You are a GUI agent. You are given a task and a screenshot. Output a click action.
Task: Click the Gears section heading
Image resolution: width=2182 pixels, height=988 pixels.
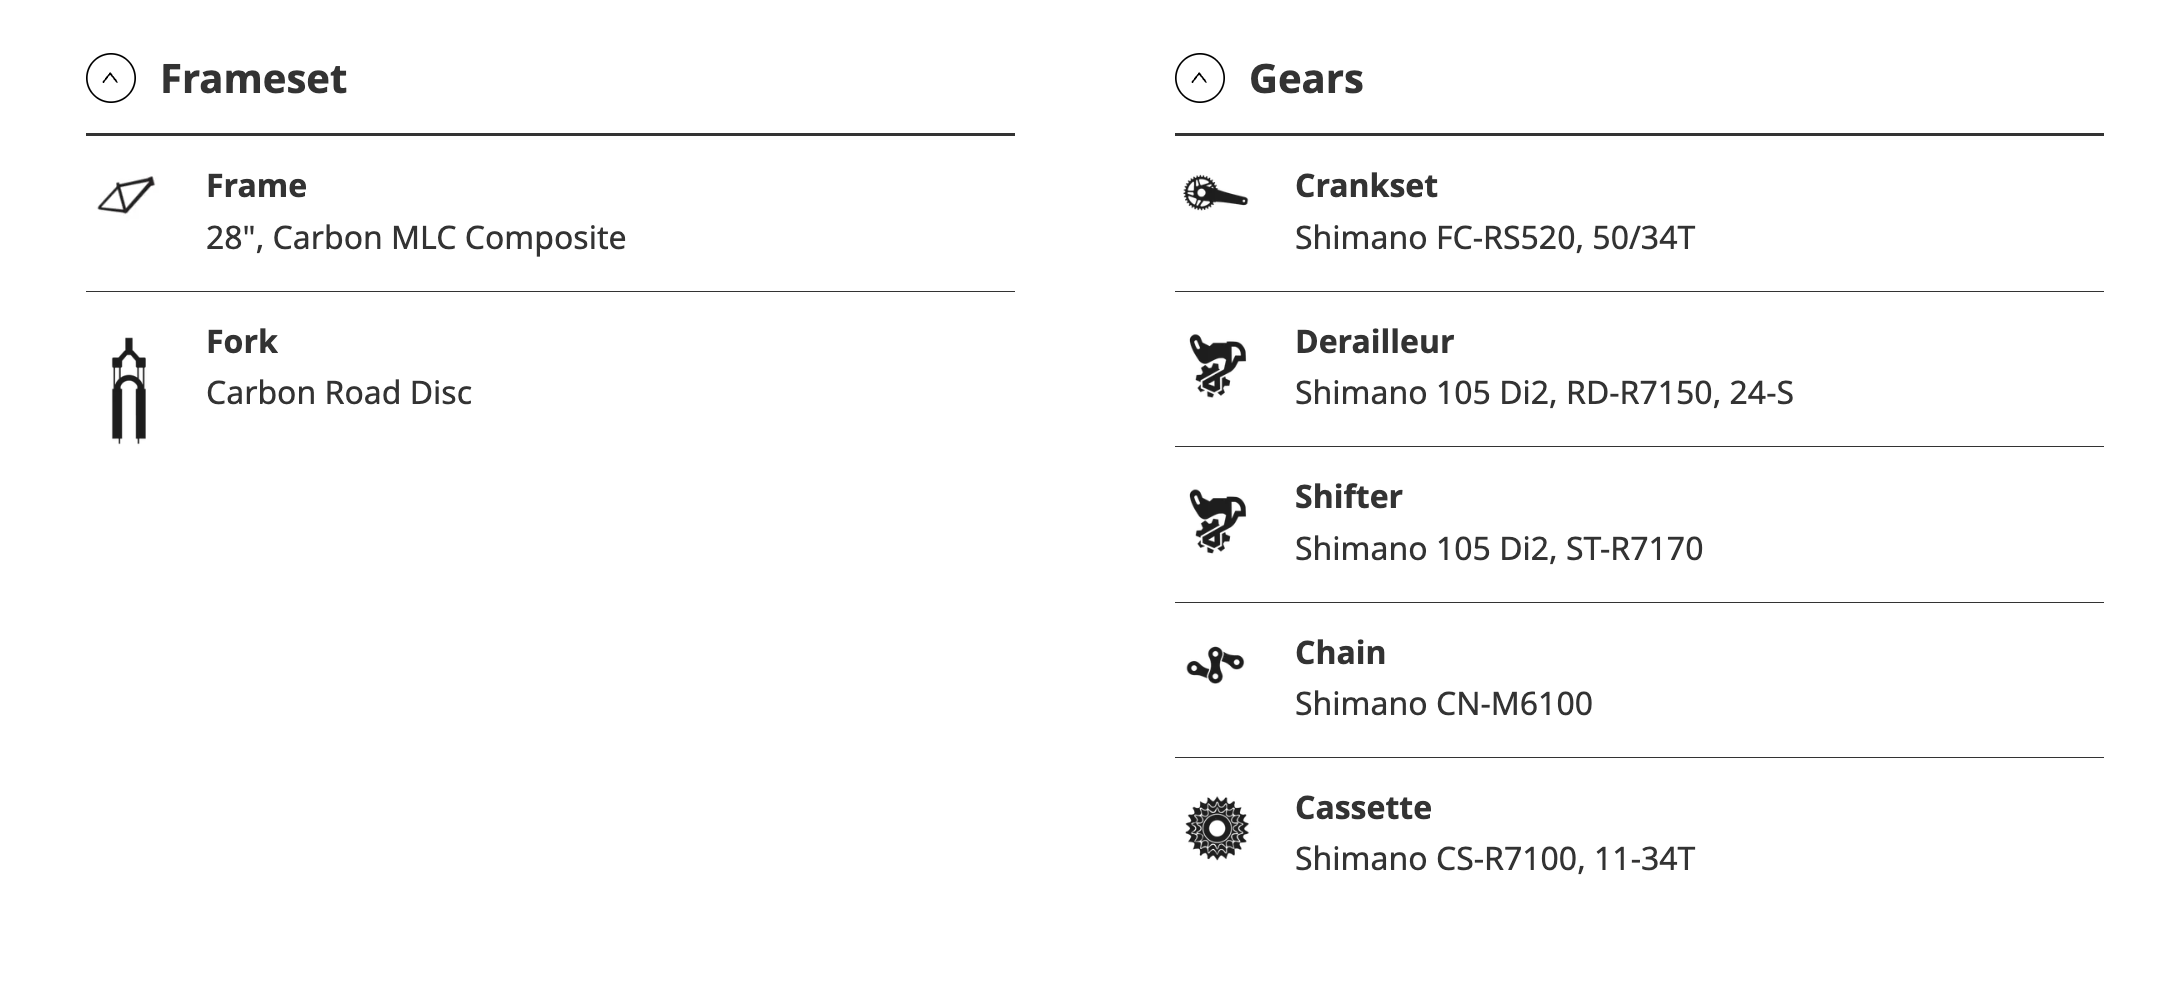(1306, 78)
